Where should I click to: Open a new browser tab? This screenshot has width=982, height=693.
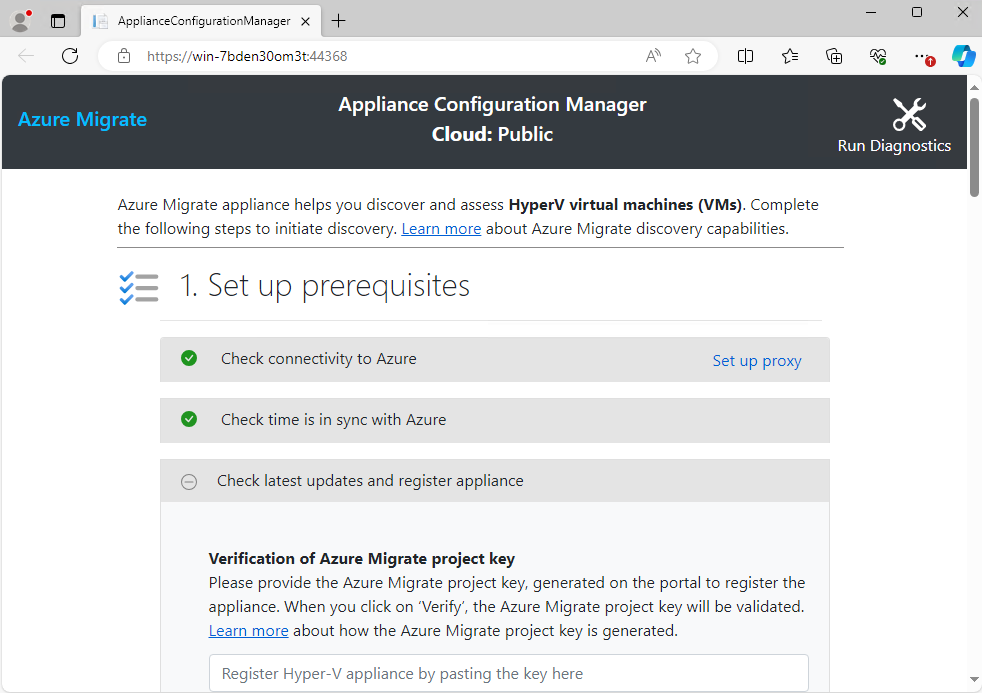(338, 21)
